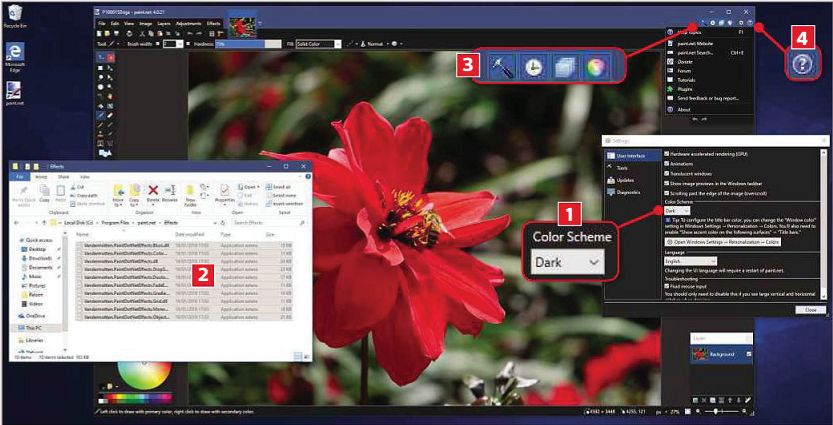The height and width of the screenshot is (425, 833).
Task: Switch to Share tab in Explorer ribbon
Action: coord(63,177)
